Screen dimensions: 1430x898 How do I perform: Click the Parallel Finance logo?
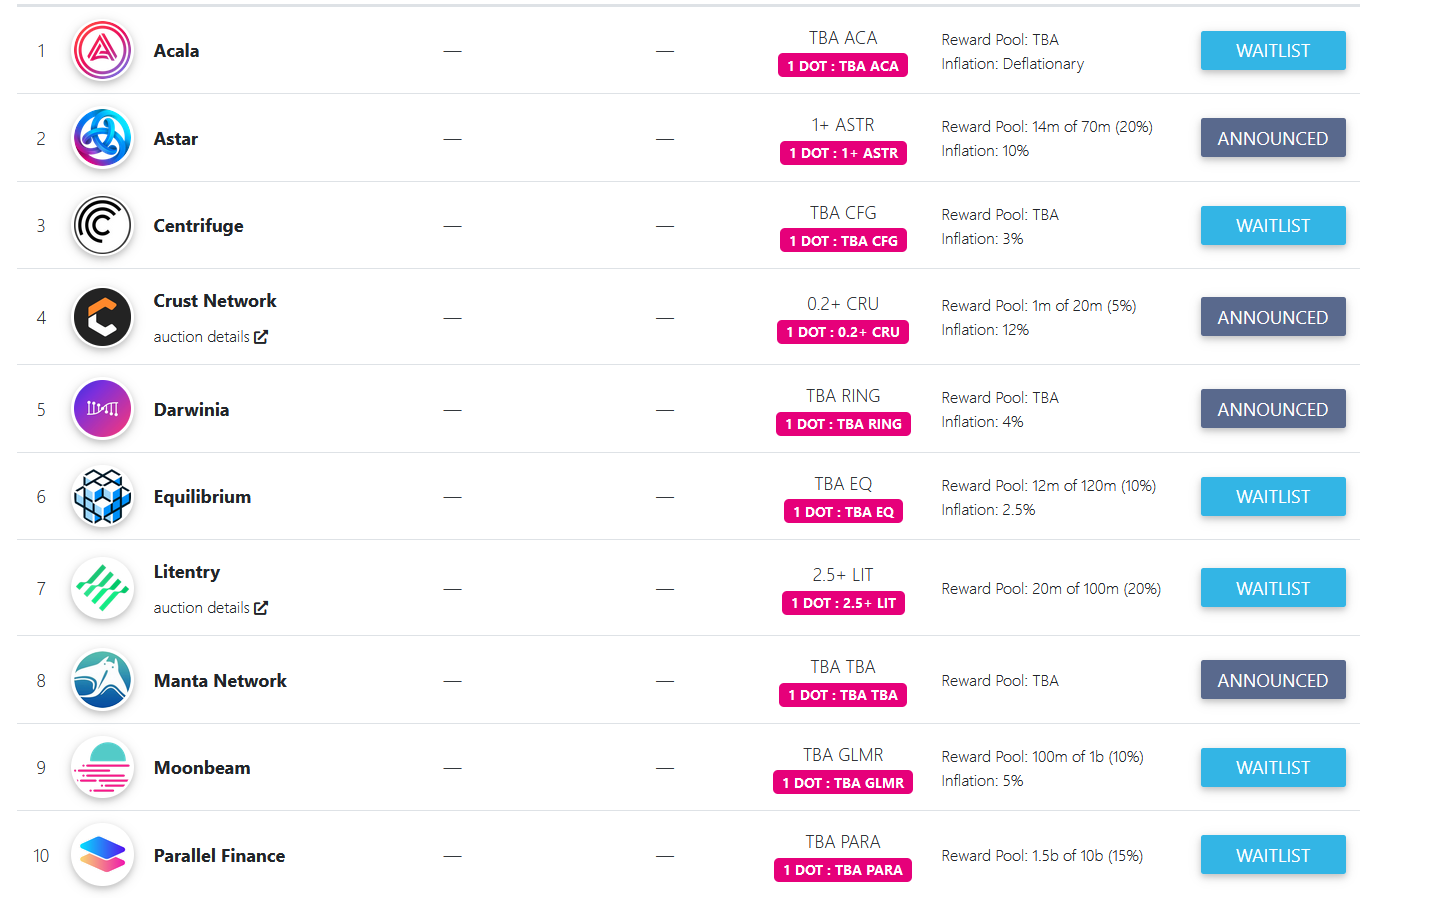102,855
